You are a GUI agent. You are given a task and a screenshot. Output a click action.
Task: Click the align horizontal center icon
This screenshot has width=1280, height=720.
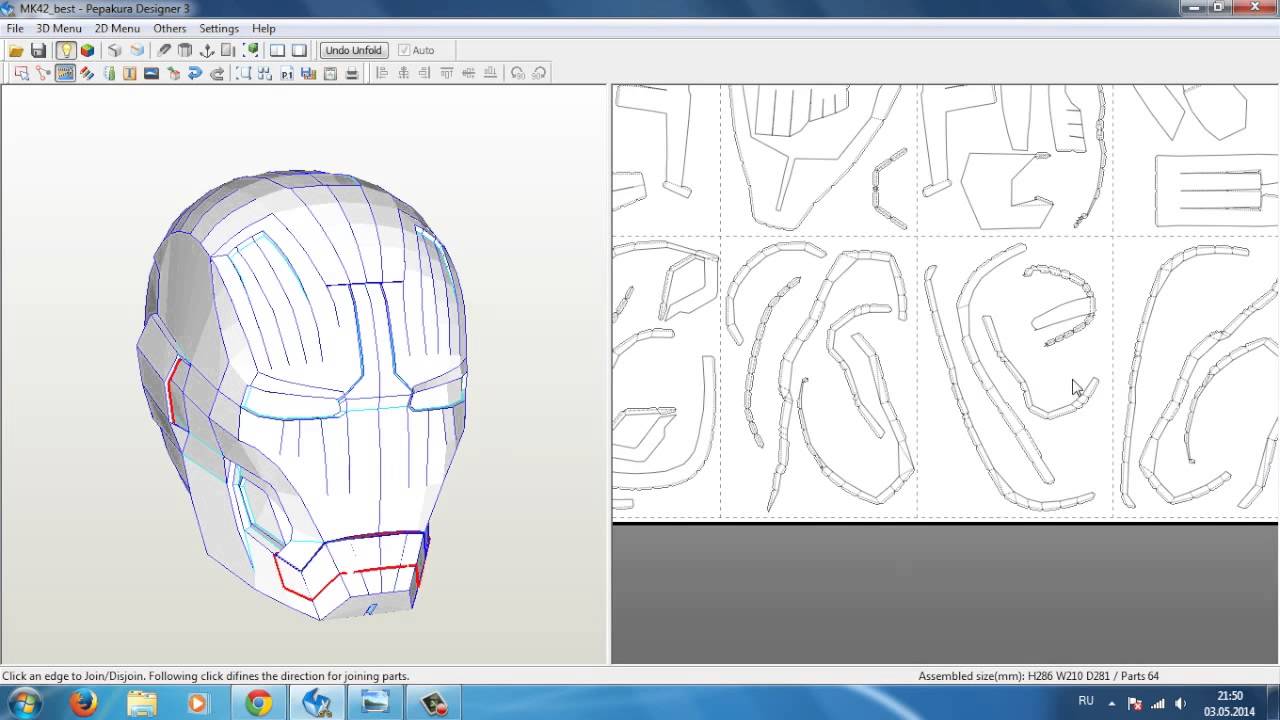point(403,73)
